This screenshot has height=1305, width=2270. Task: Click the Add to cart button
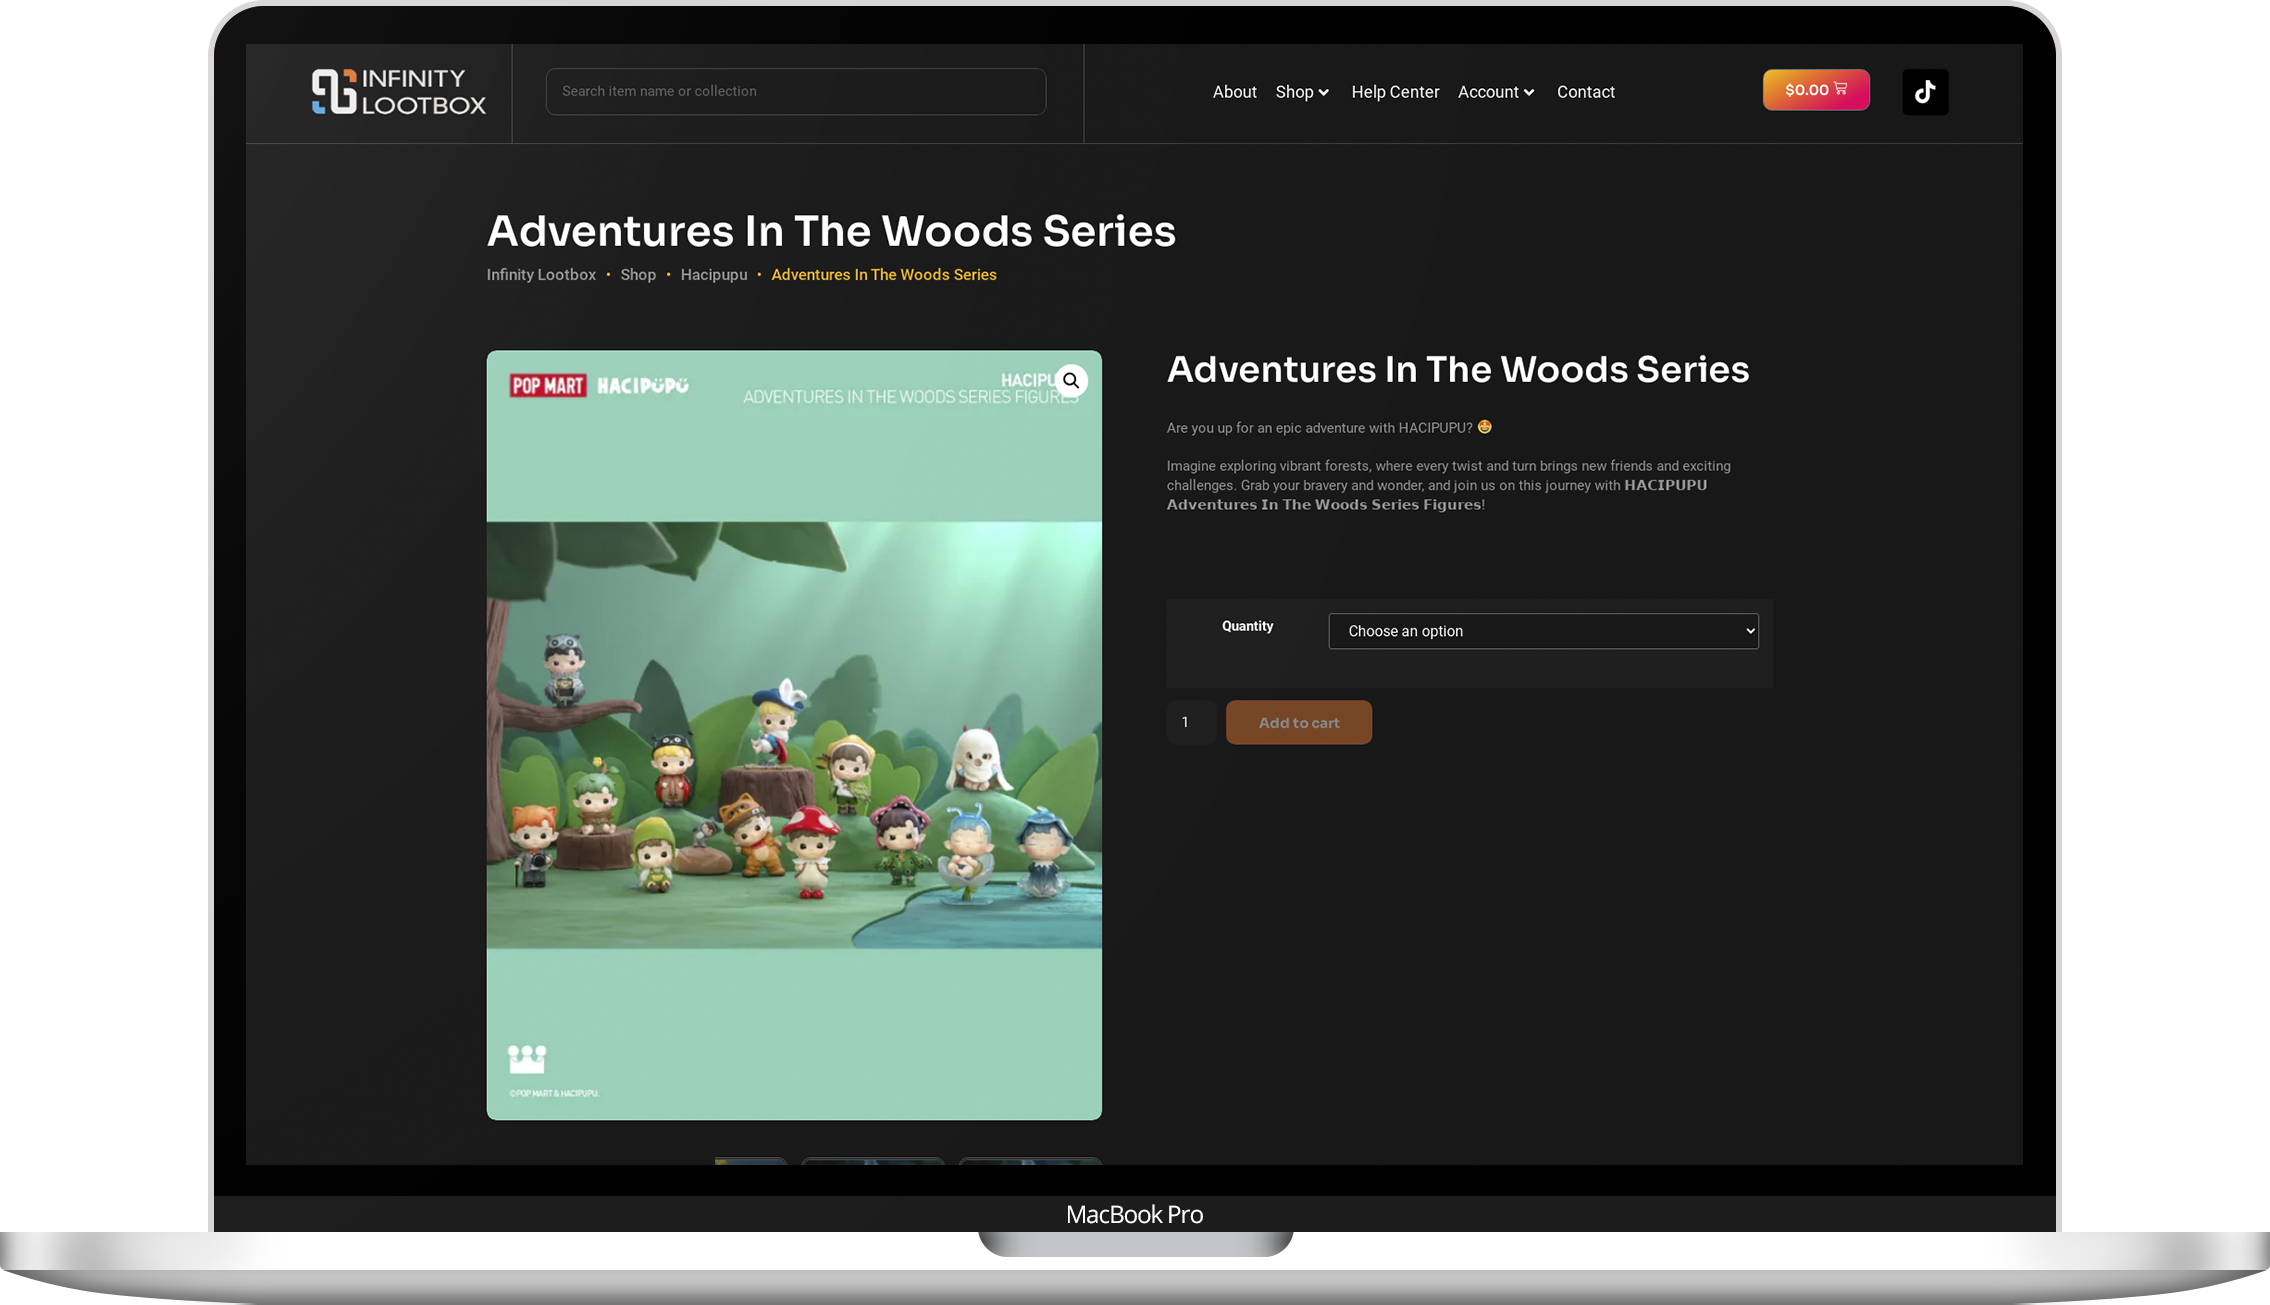point(1299,722)
